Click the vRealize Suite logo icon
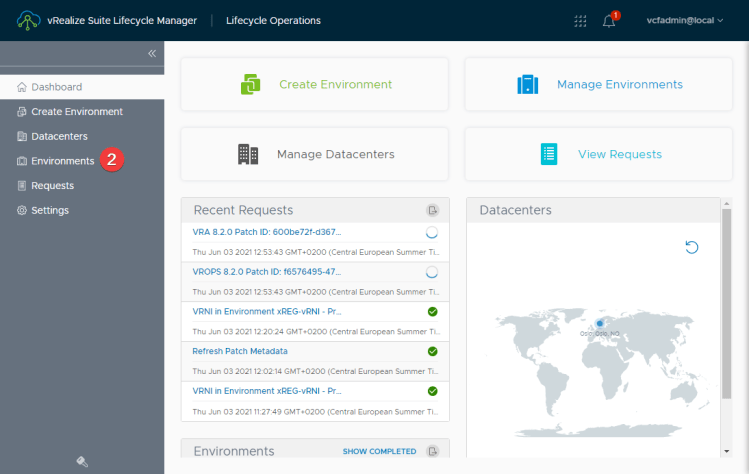Viewport: 749px width, 474px height. (x=27, y=20)
